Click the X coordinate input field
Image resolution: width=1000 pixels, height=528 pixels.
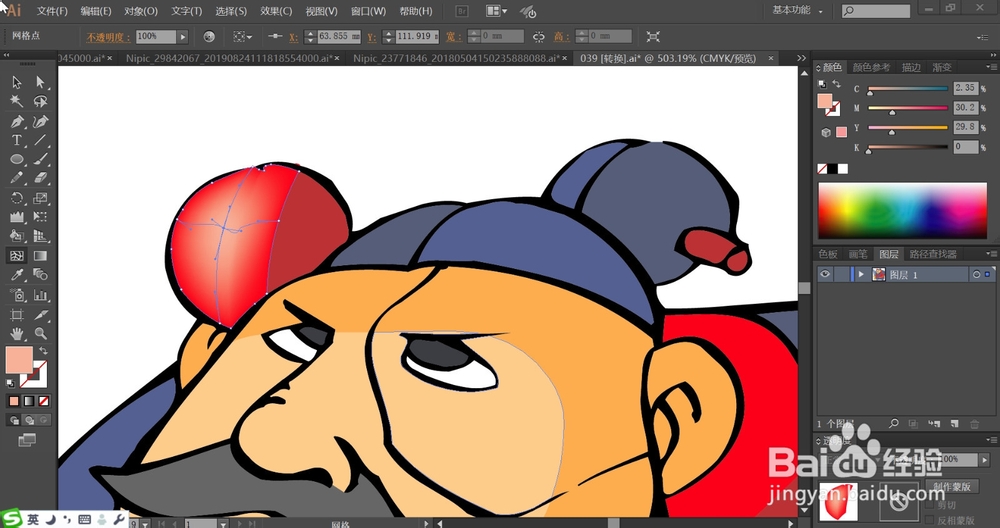point(339,36)
